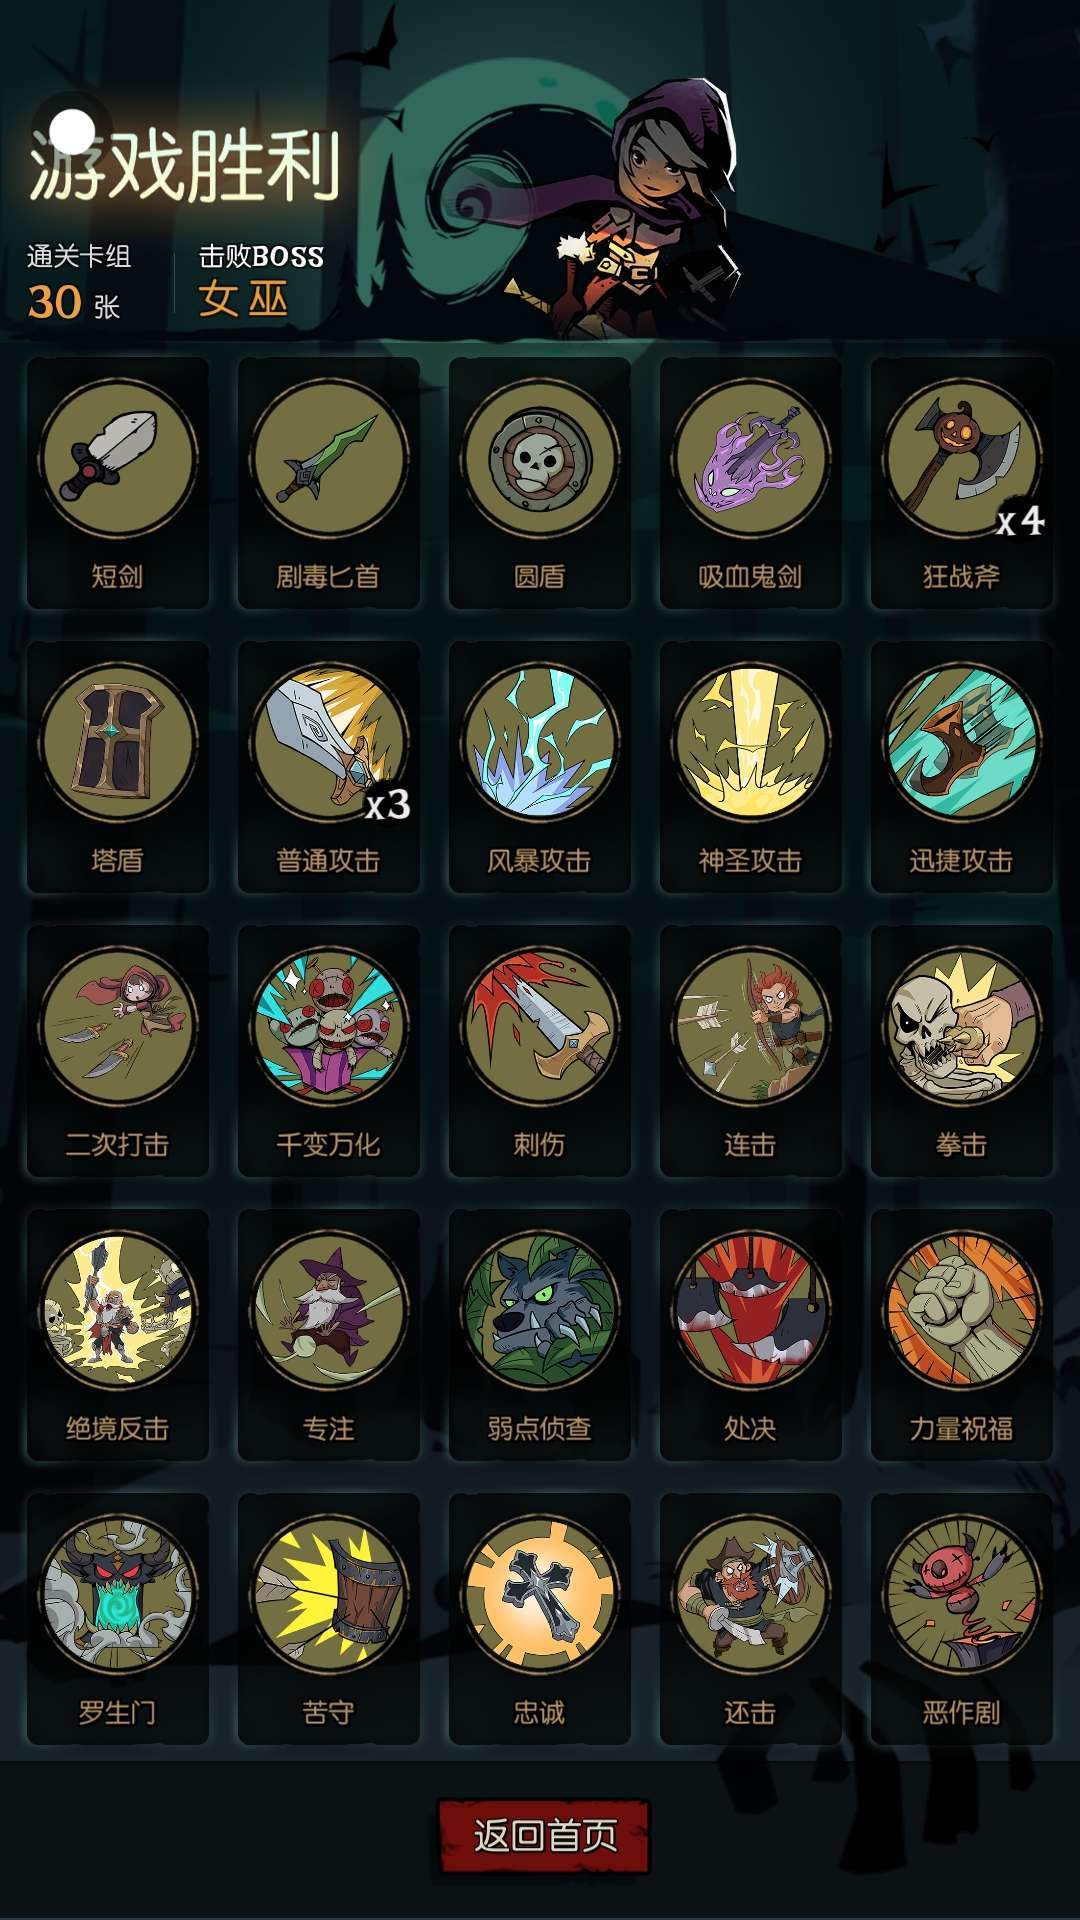The width and height of the screenshot is (1080, 1920).
Task: View the 神圣攻击 holy attack card
Action: [751, 767]
